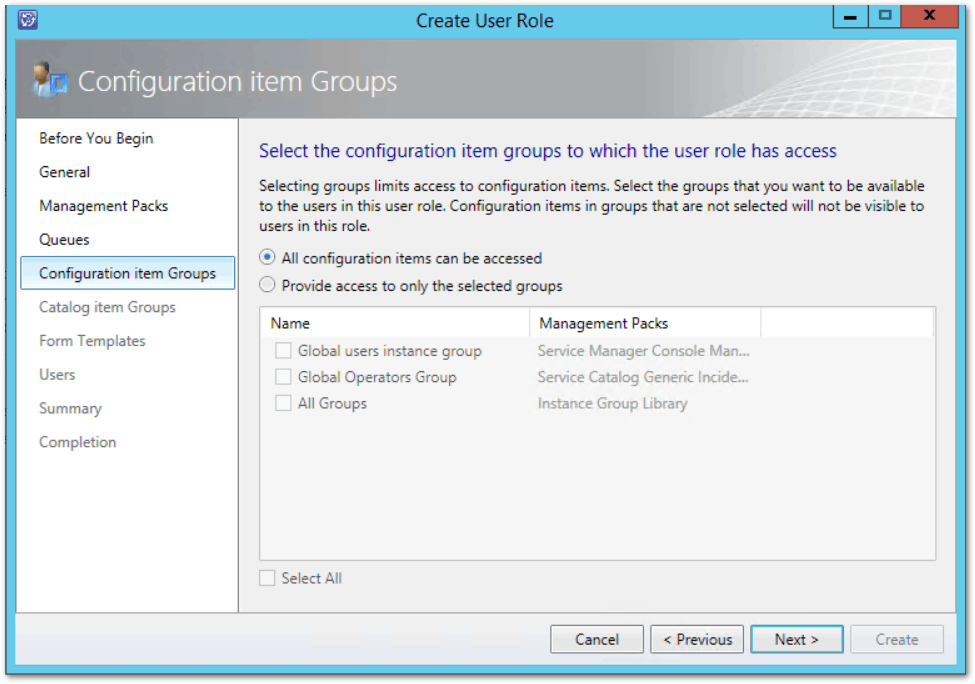
Task: Open the Queues wizard step
Action: (65, 240)
